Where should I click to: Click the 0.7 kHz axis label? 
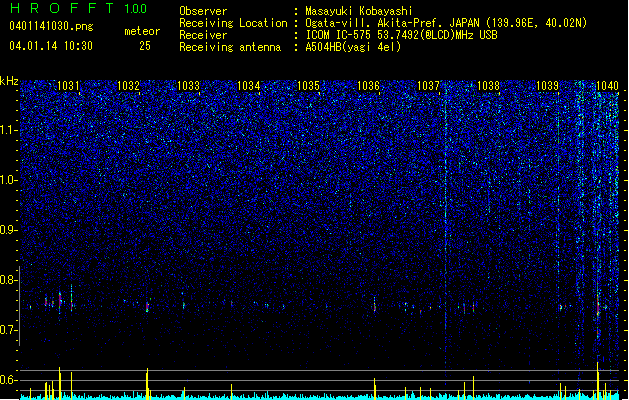pos(9,330)
